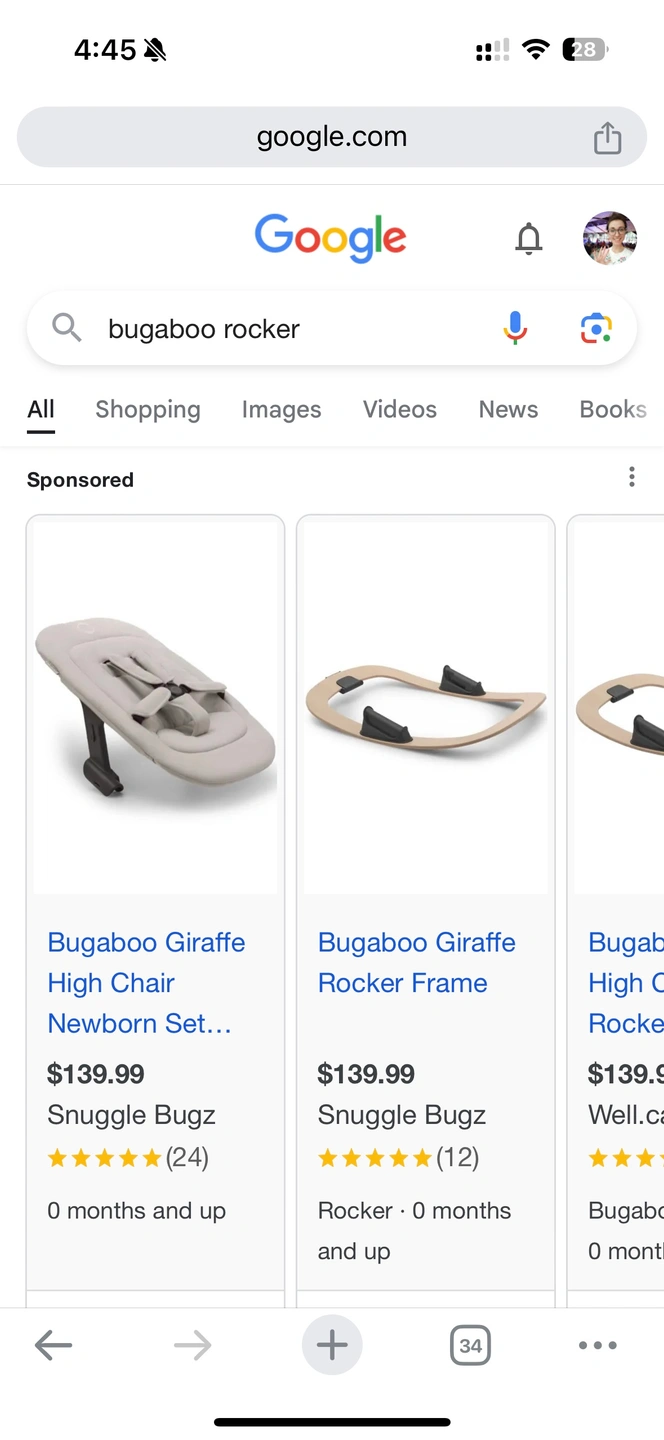Open Bugaboo Giraffe Rocker Frame link

(416, 962)
